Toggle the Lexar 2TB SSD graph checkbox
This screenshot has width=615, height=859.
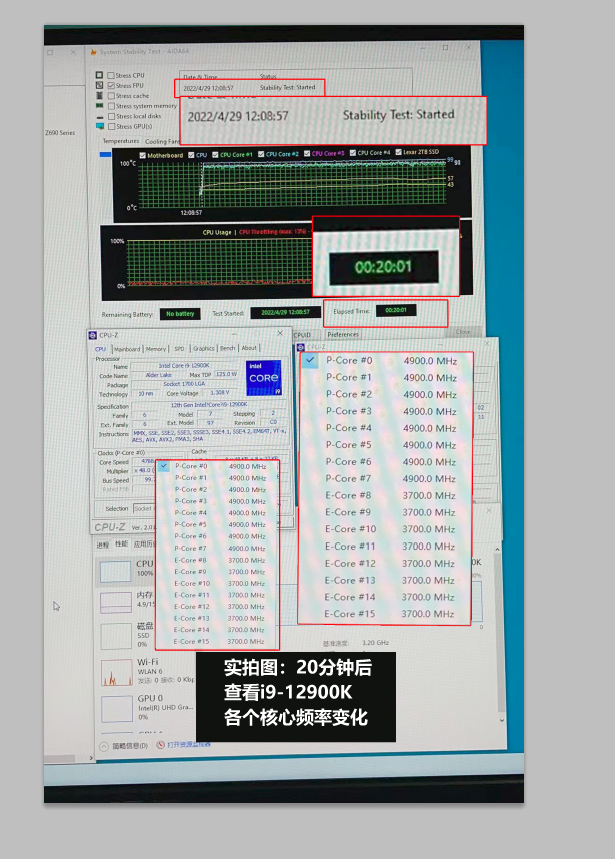398,152
